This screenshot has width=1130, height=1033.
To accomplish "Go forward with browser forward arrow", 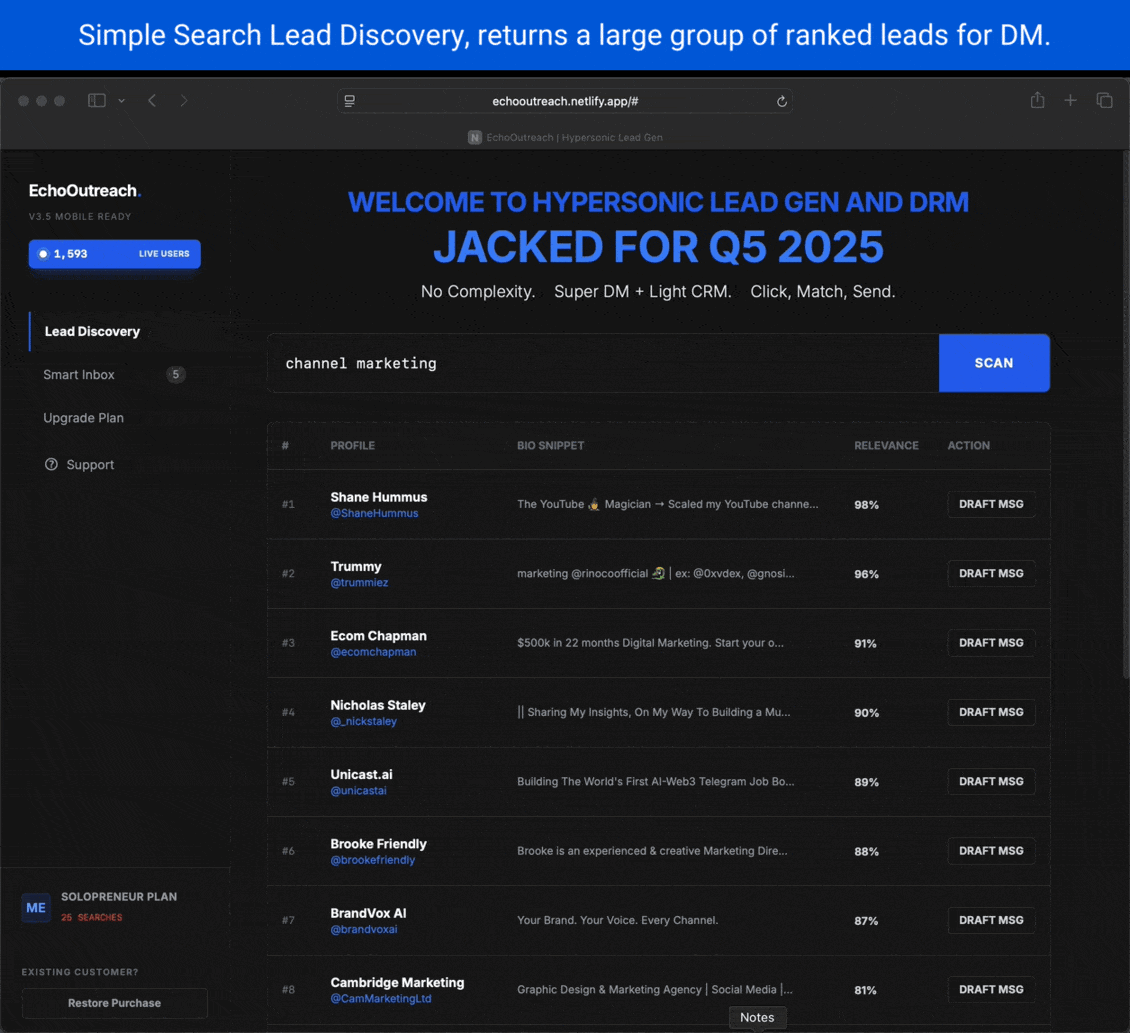I will 184,101.
